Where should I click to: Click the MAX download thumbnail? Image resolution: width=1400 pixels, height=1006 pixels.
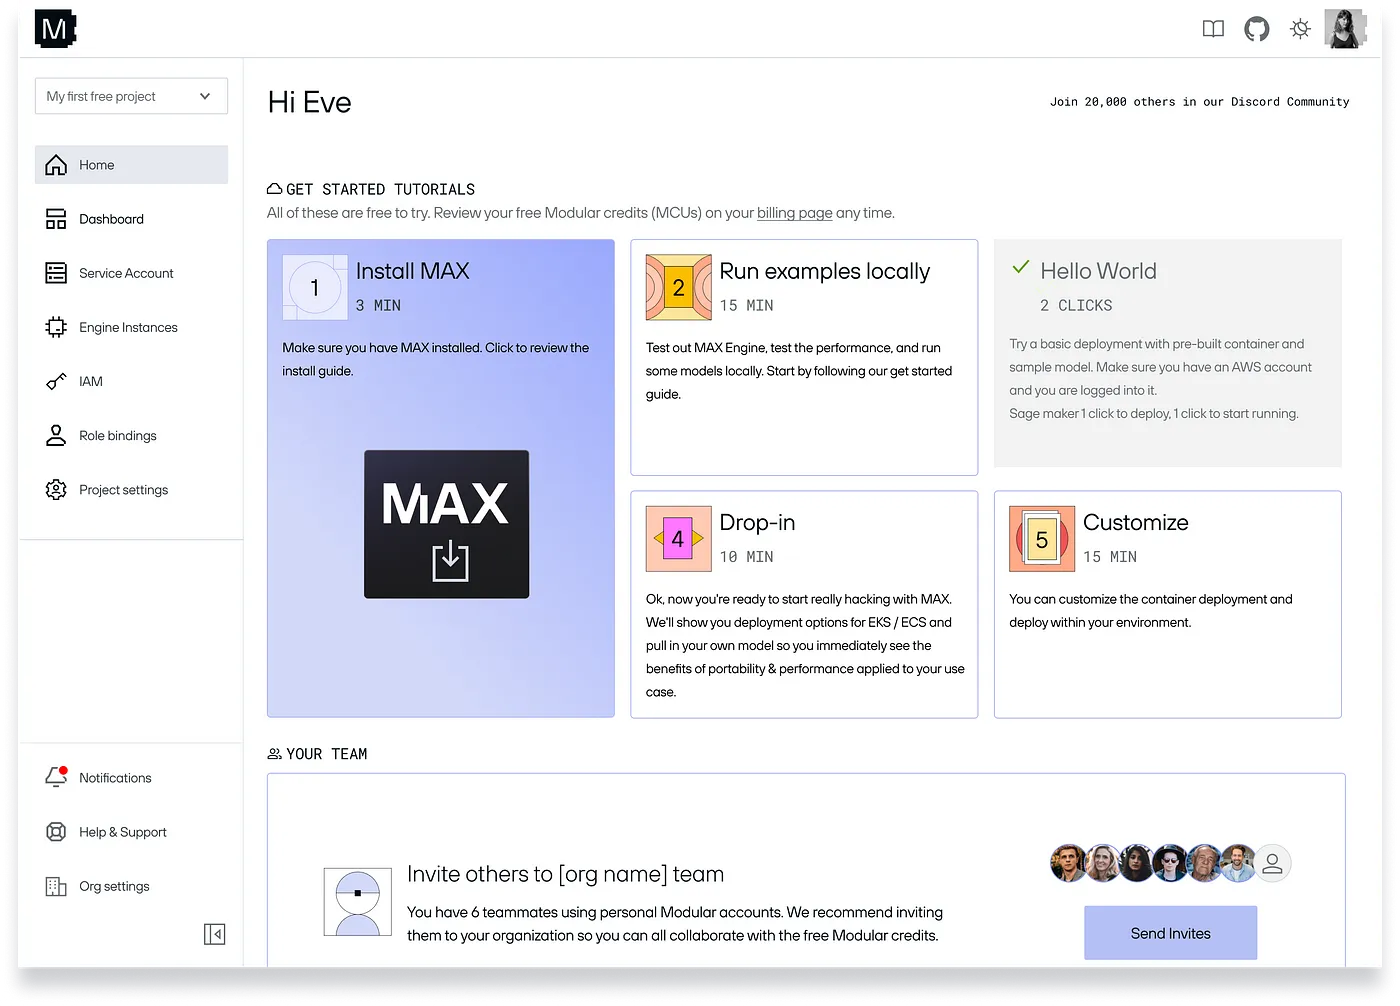tap(446, 524)
